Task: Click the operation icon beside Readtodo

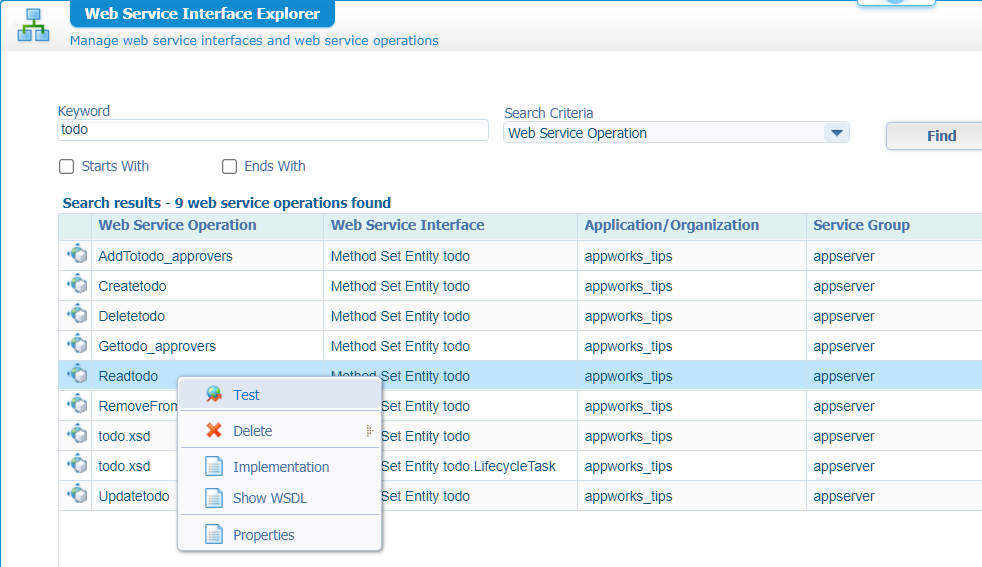Action: (x=77, y=375)
